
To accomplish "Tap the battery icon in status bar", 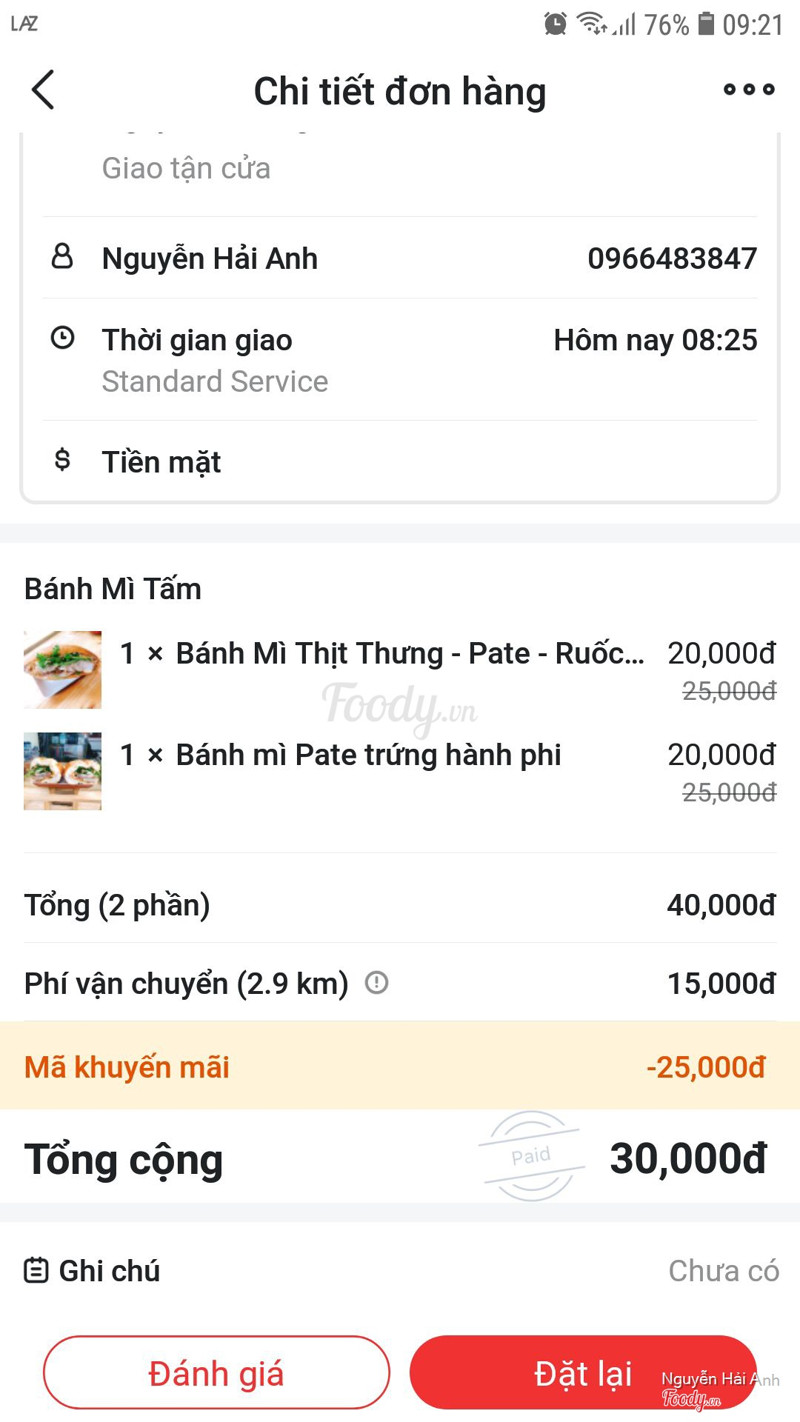I will (706, 24).
